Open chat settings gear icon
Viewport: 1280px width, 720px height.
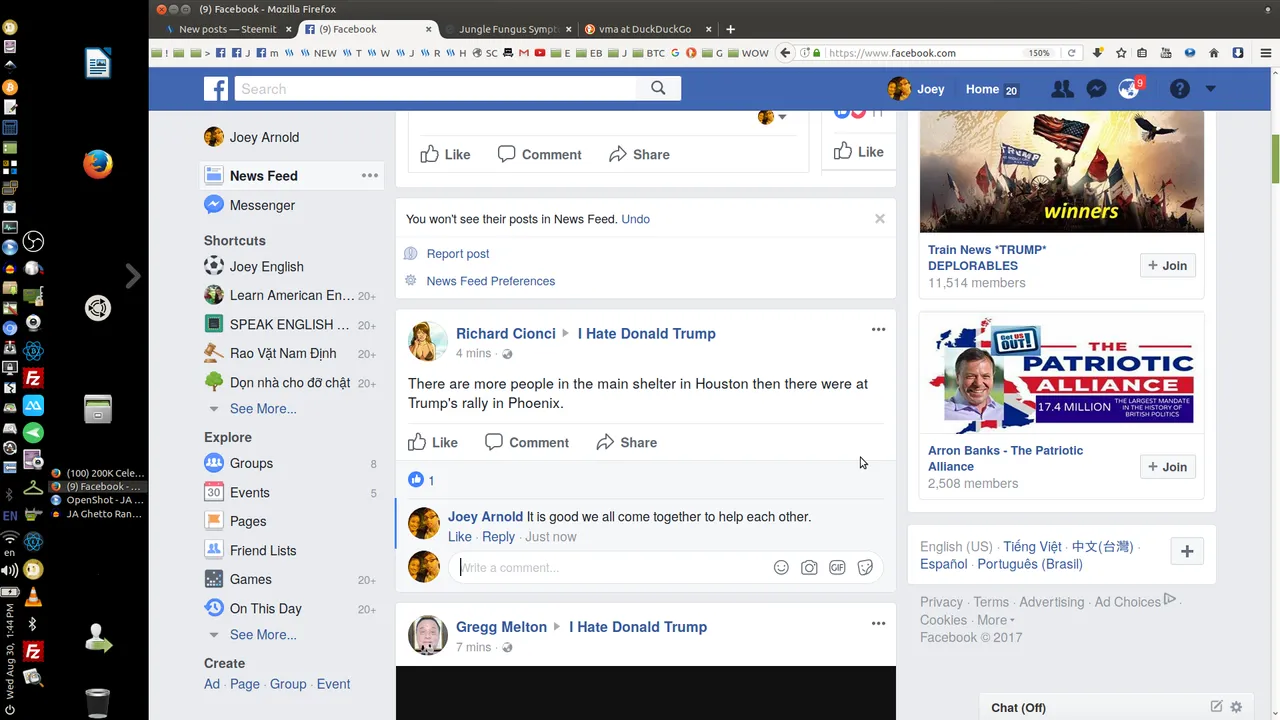1236,707
